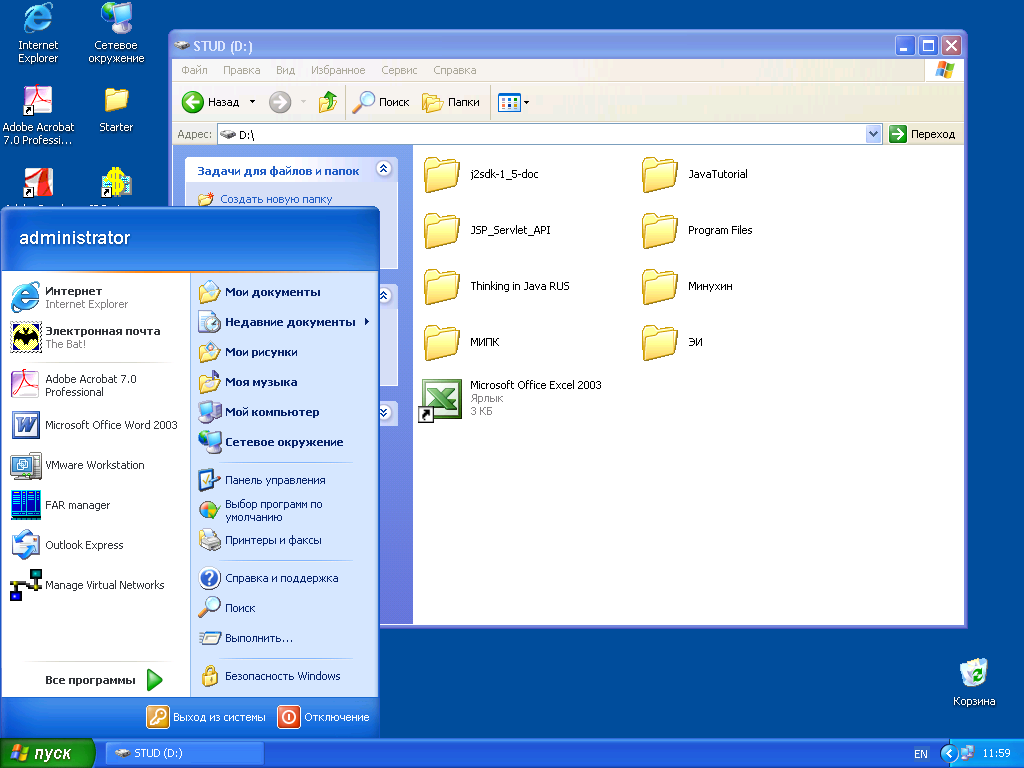
Task: Select the JSP_Servlet_API folder
Action: pos(487,231)
